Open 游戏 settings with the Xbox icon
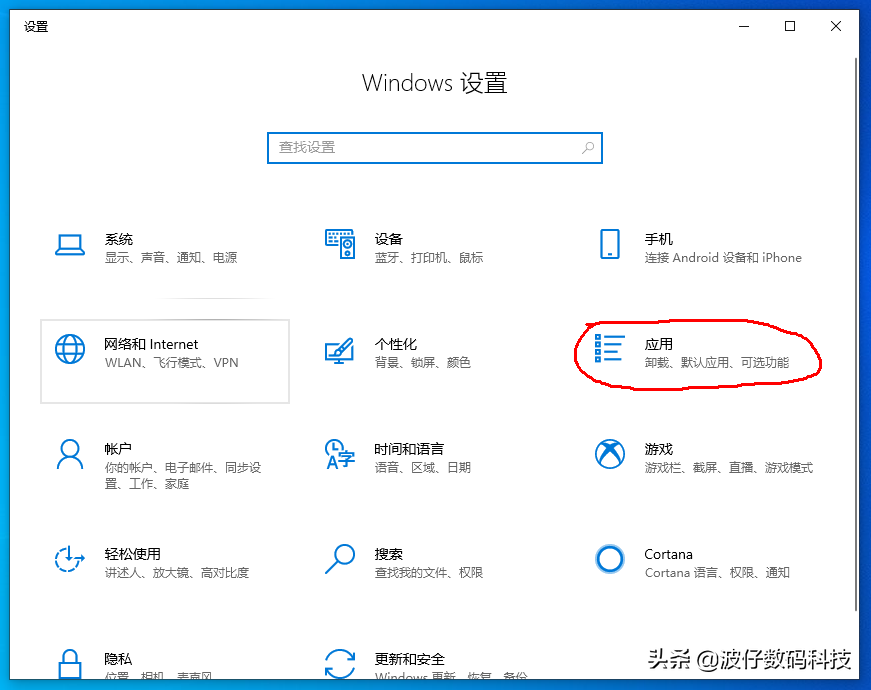Image resolution: width=871 pixels, height=690 pixels. (x=610, y=454)
